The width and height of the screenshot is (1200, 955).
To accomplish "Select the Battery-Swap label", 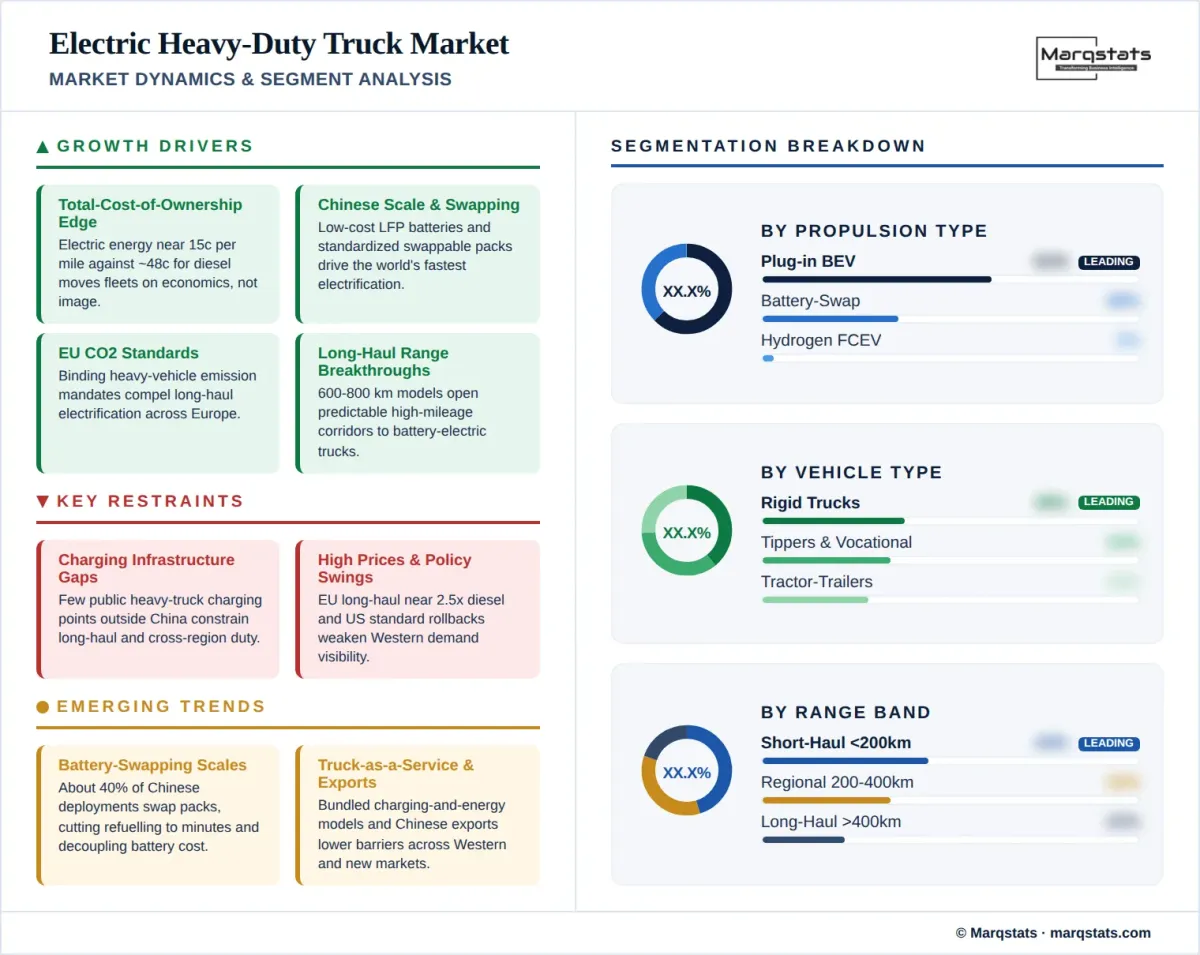I will click(x=810, y=301).
